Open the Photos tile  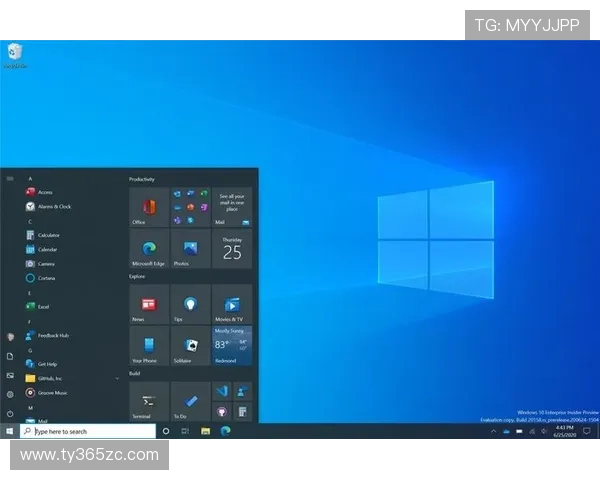190,248
